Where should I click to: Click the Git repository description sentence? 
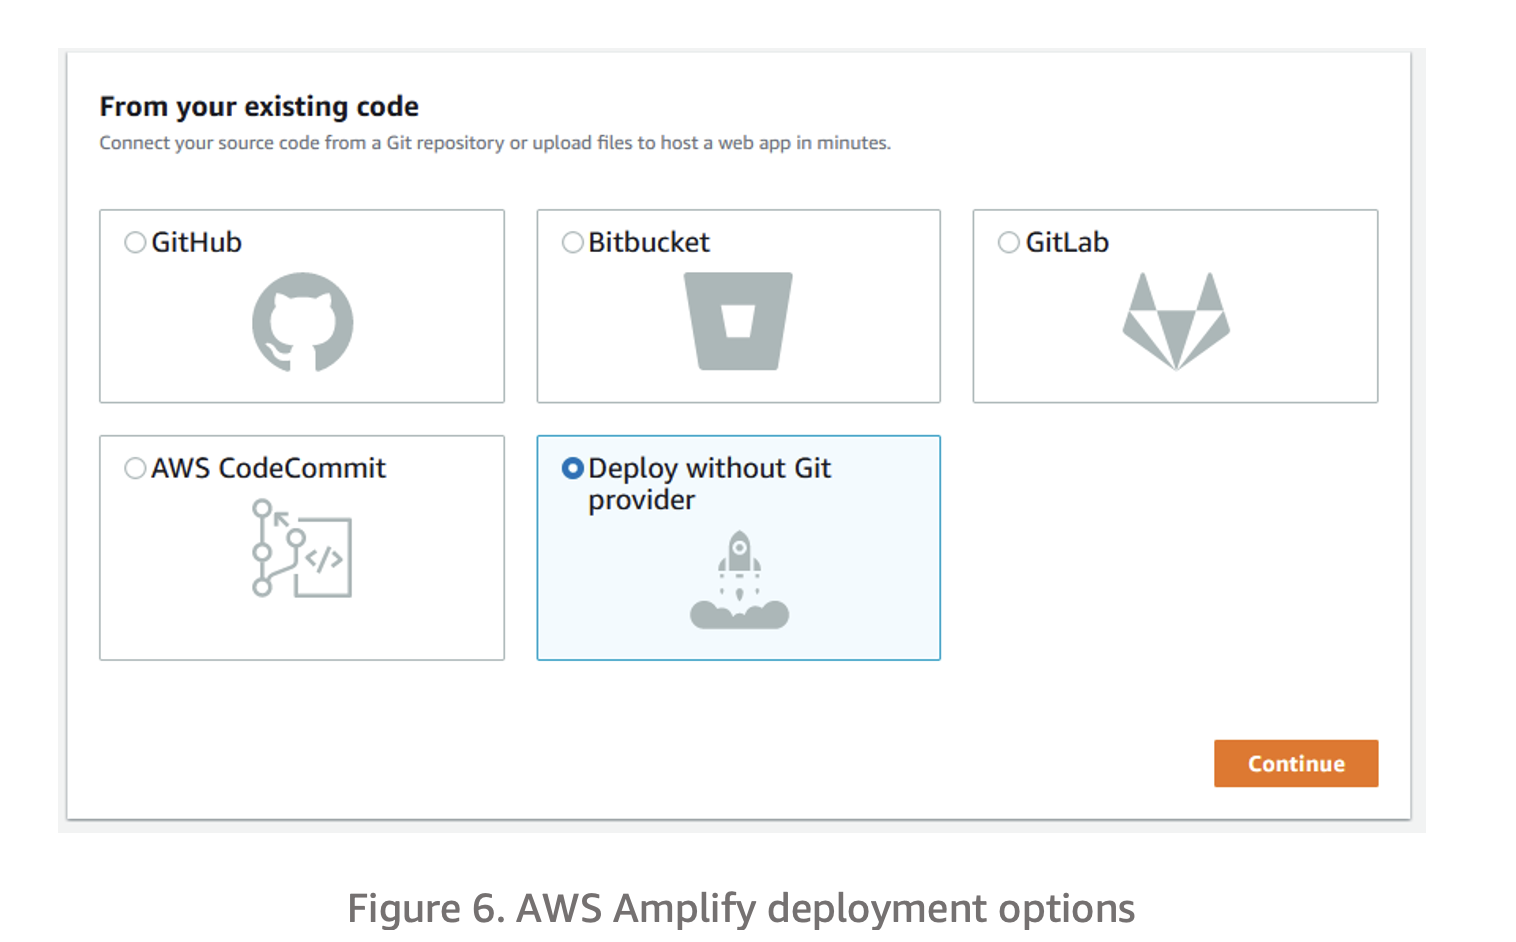point(494,143)
